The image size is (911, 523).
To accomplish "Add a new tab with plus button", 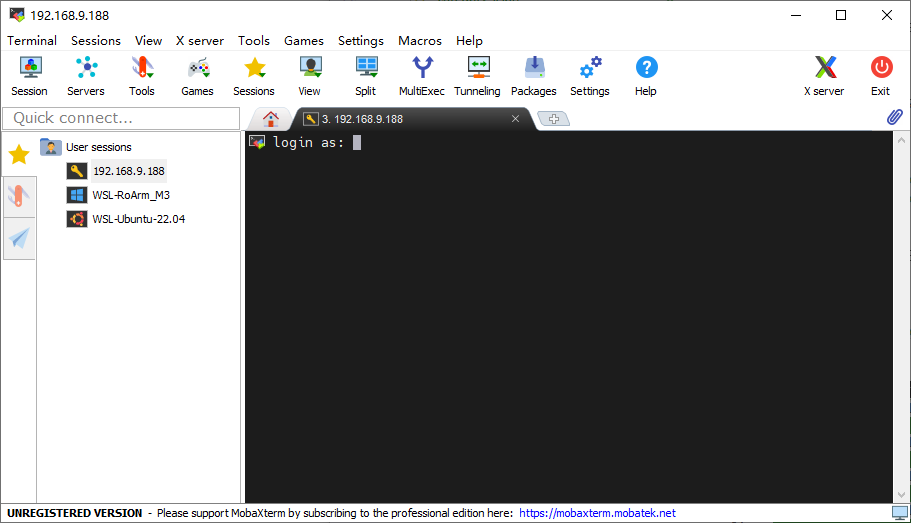I will click(554, 119).
